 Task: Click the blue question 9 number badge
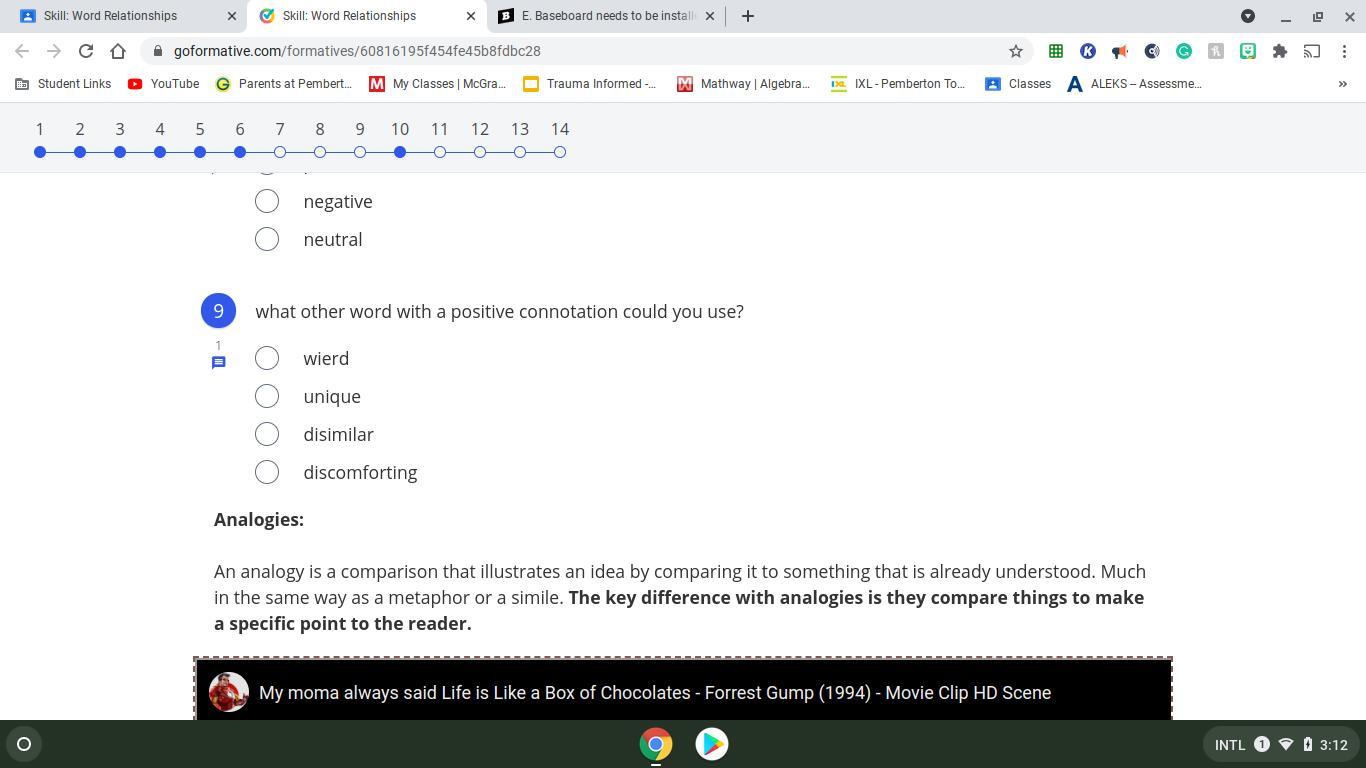coord(218,311)
